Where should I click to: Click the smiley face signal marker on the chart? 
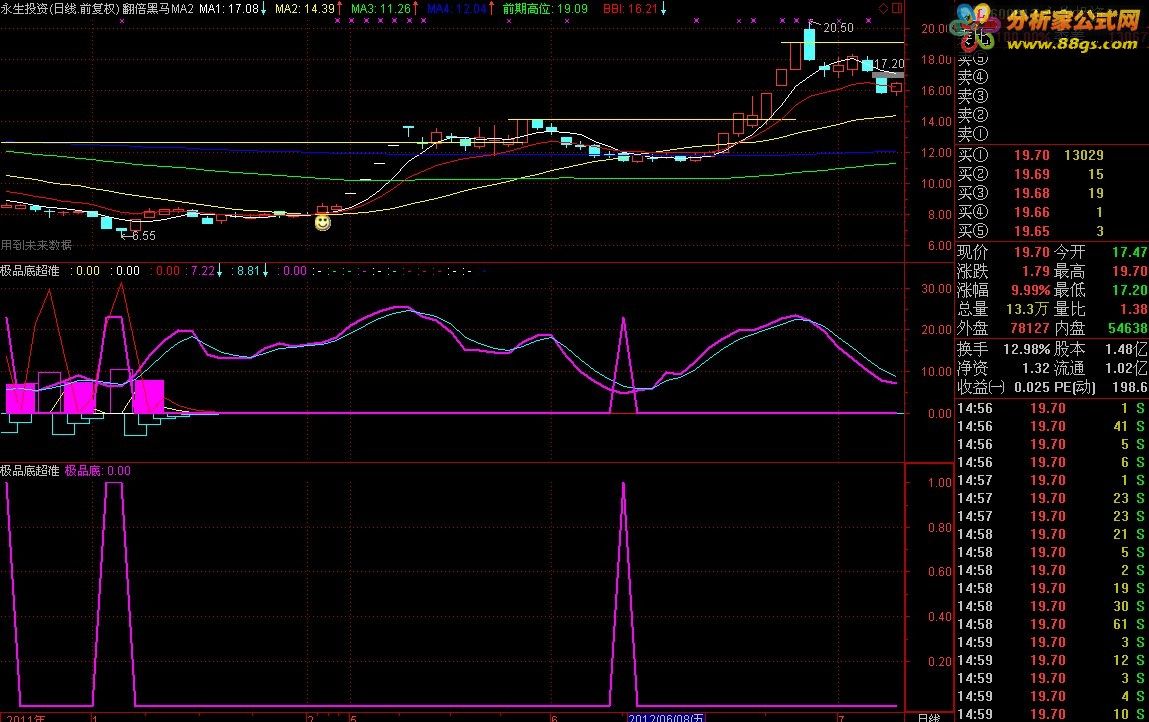click(322, 222)
